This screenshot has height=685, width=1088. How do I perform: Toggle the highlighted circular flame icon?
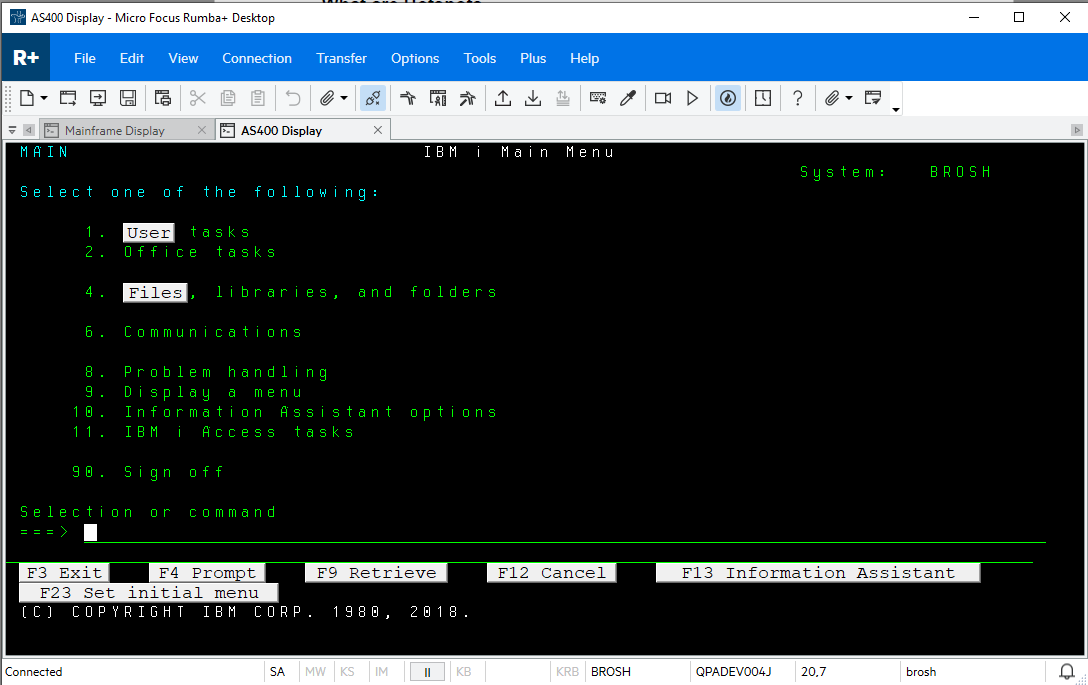click(727, 98)
